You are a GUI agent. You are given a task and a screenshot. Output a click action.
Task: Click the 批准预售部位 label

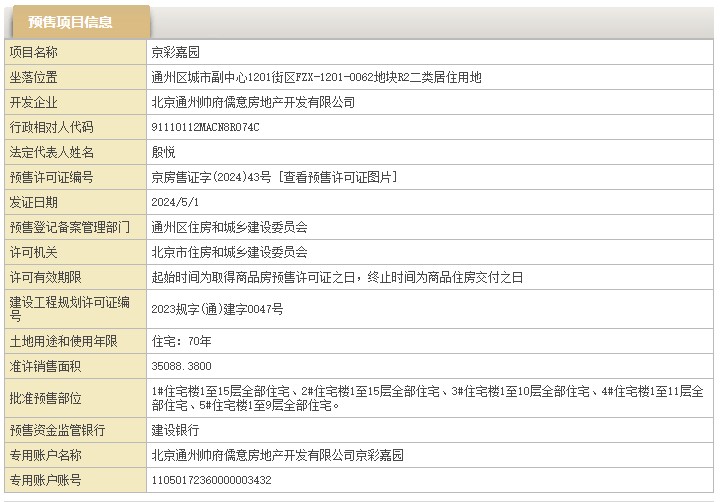point(45,398)
